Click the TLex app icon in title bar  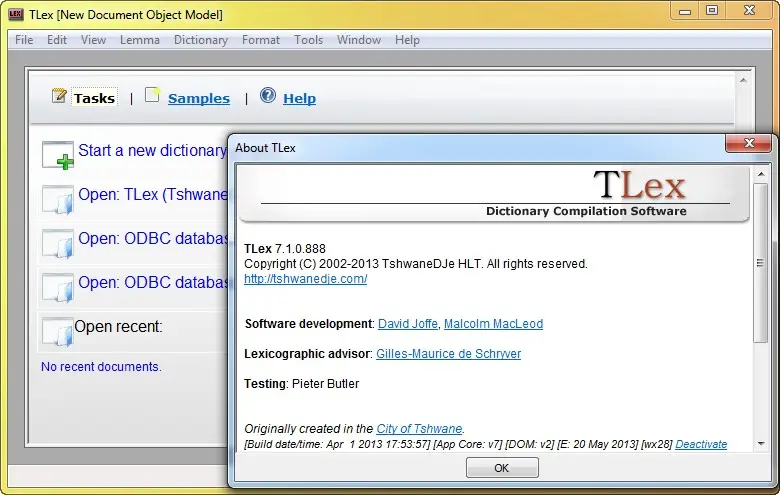(x=15, y=14)
